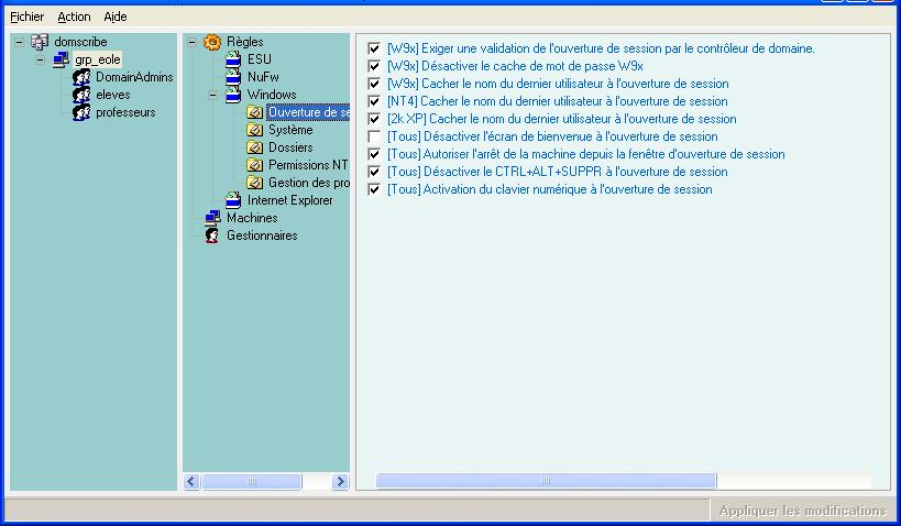
Task: Click the rules tree horizontal scrollbar thumb
Action: [x=252, y=481]
